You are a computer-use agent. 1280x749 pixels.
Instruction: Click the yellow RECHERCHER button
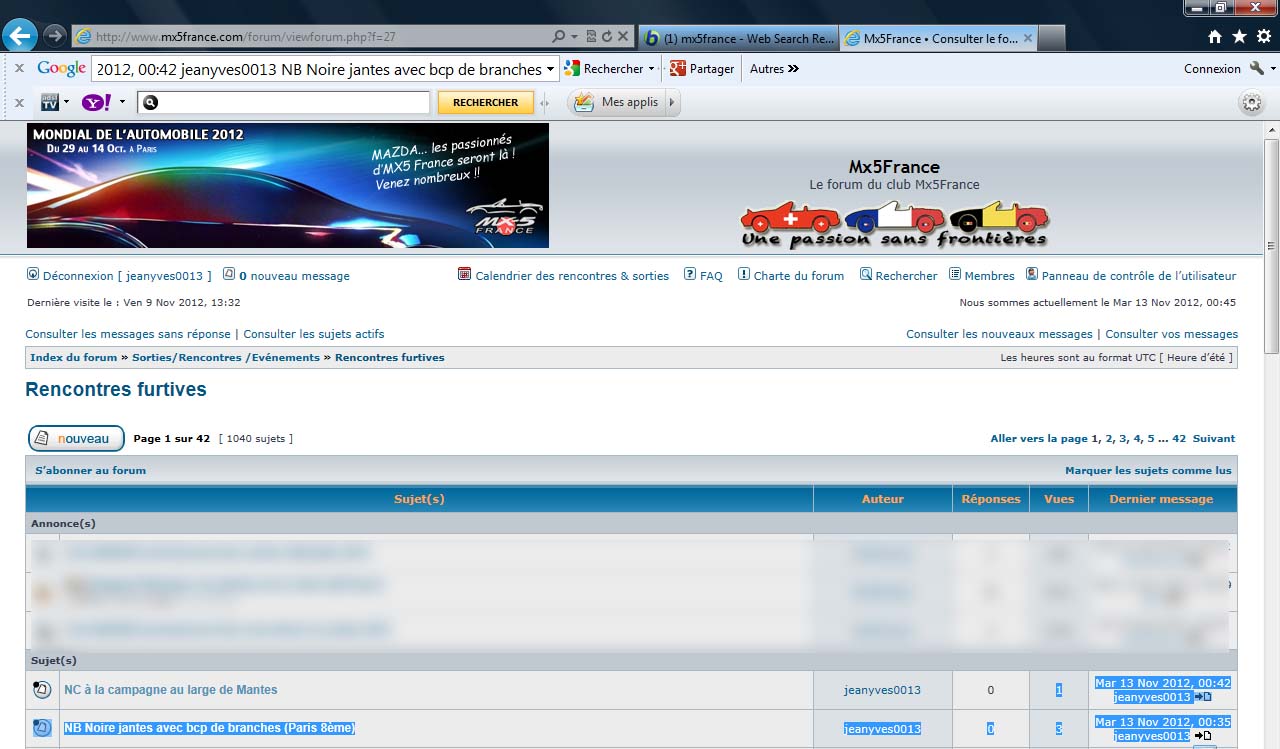coord(485,102)
